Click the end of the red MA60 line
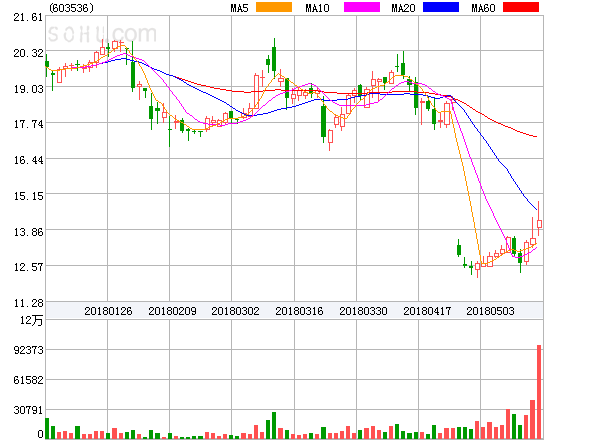Screen dimensions: 600x440 click(x=536, y=136)
